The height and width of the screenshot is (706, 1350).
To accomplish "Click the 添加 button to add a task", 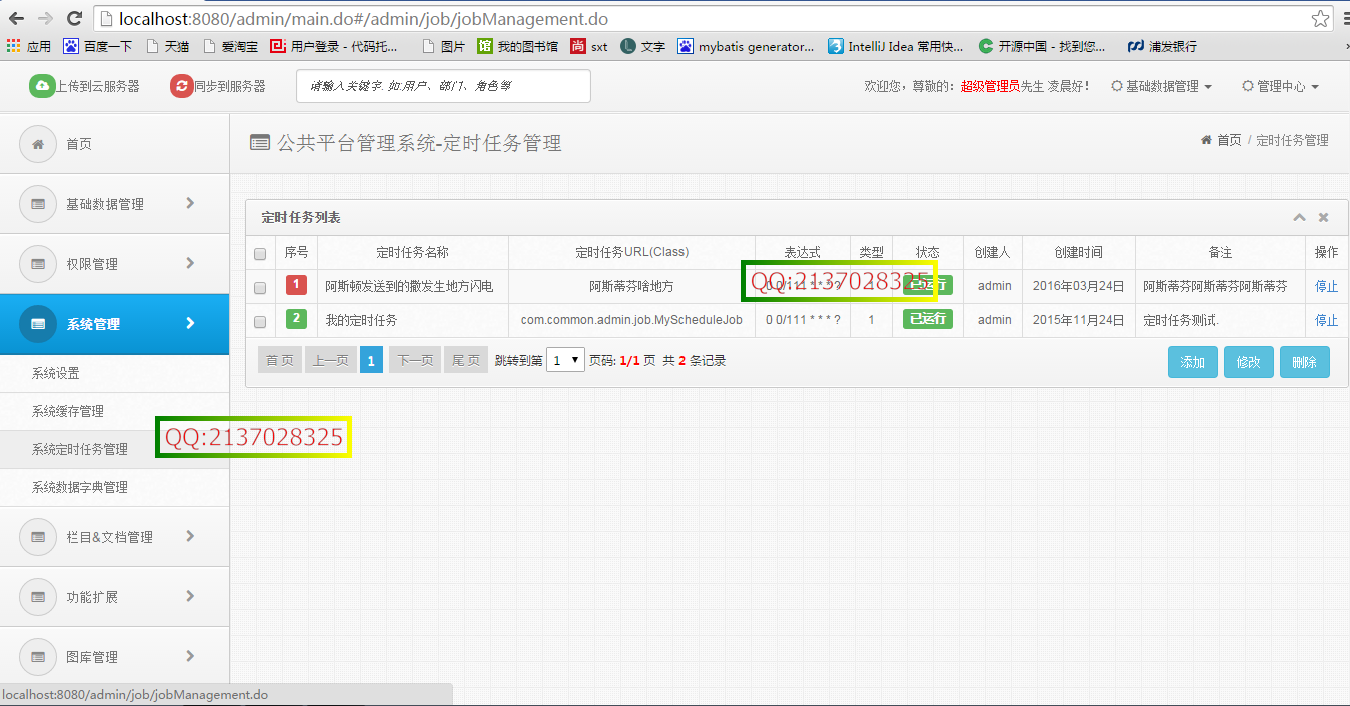I will (x=1192, y=361).
